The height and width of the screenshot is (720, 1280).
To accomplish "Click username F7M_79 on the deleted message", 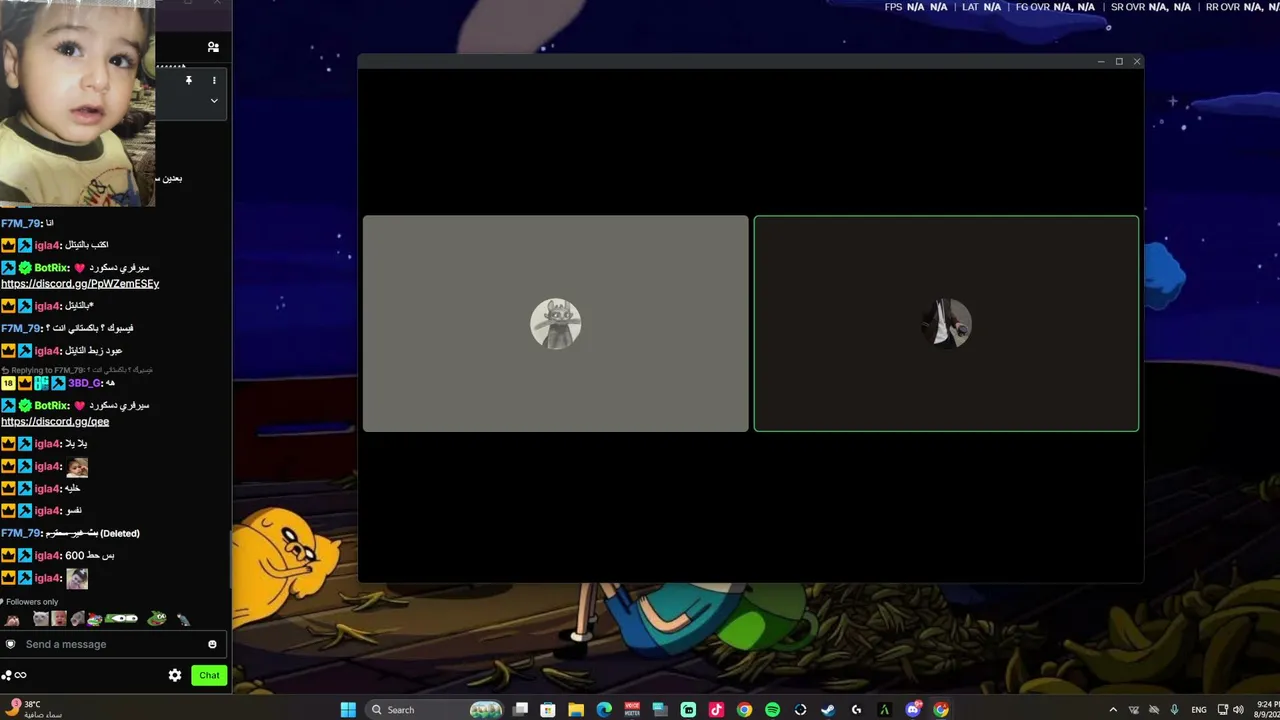I will (x=21, y=534).
